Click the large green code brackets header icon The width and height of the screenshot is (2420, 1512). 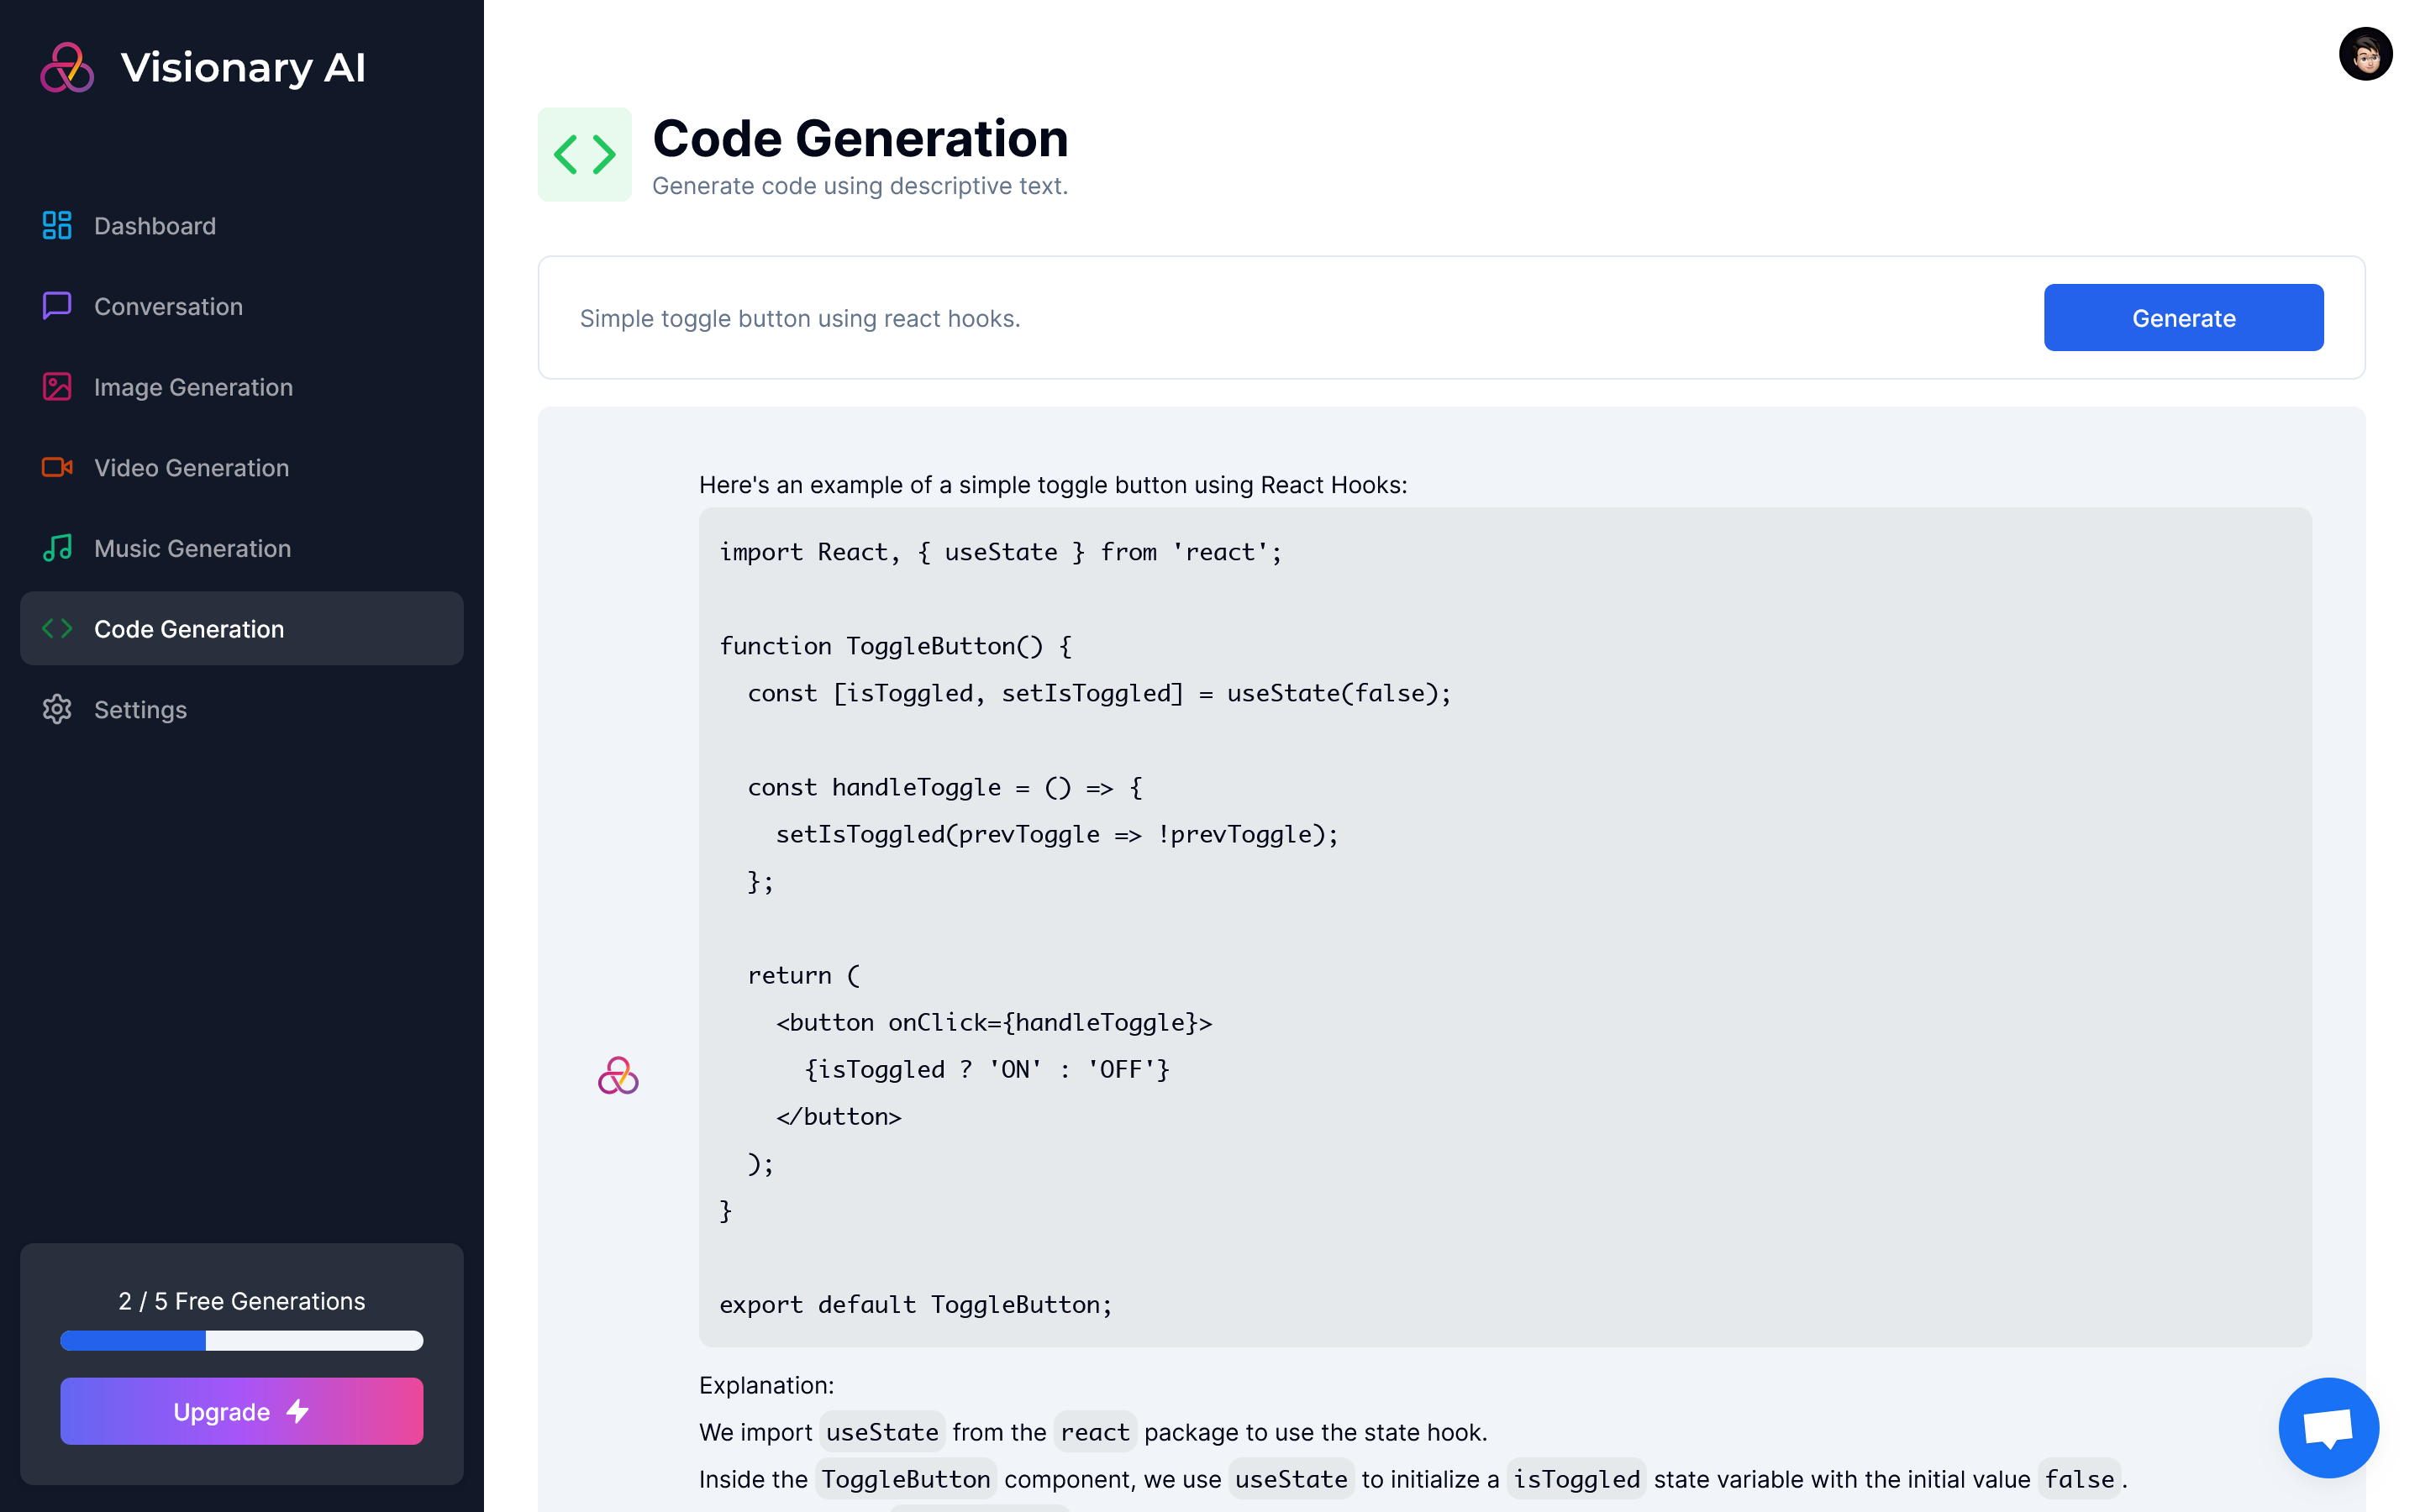click(x=585, y=155)
